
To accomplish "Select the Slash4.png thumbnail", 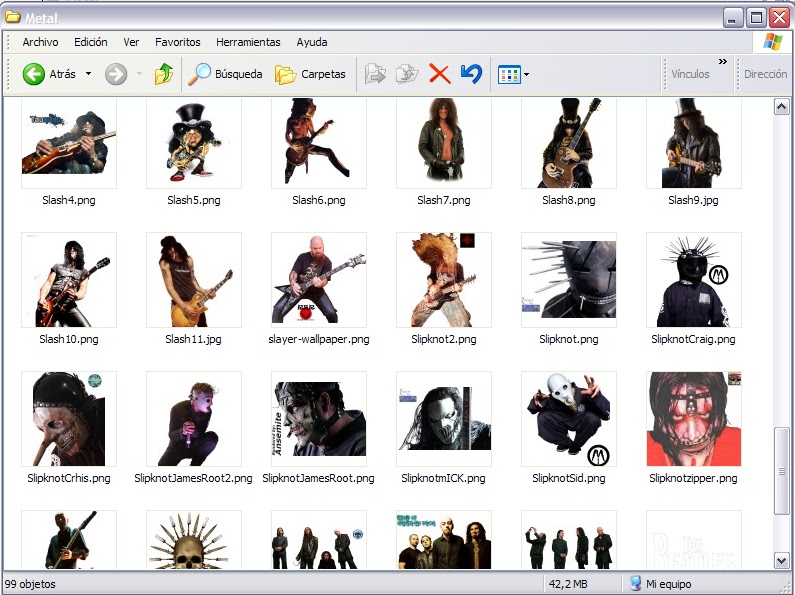I will pos(69,143).
